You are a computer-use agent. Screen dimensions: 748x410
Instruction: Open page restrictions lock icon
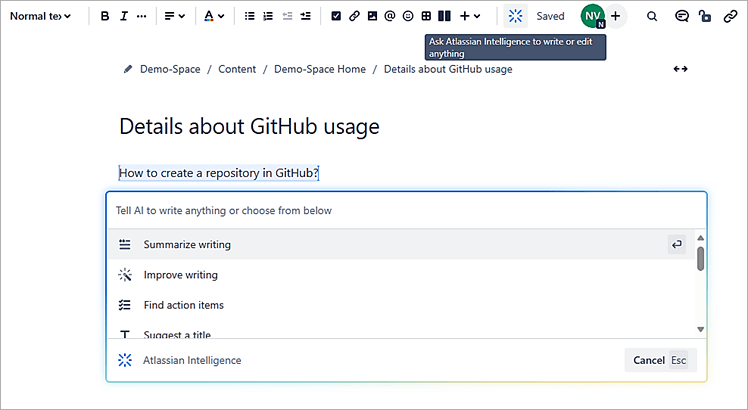(x=705, y=16)
